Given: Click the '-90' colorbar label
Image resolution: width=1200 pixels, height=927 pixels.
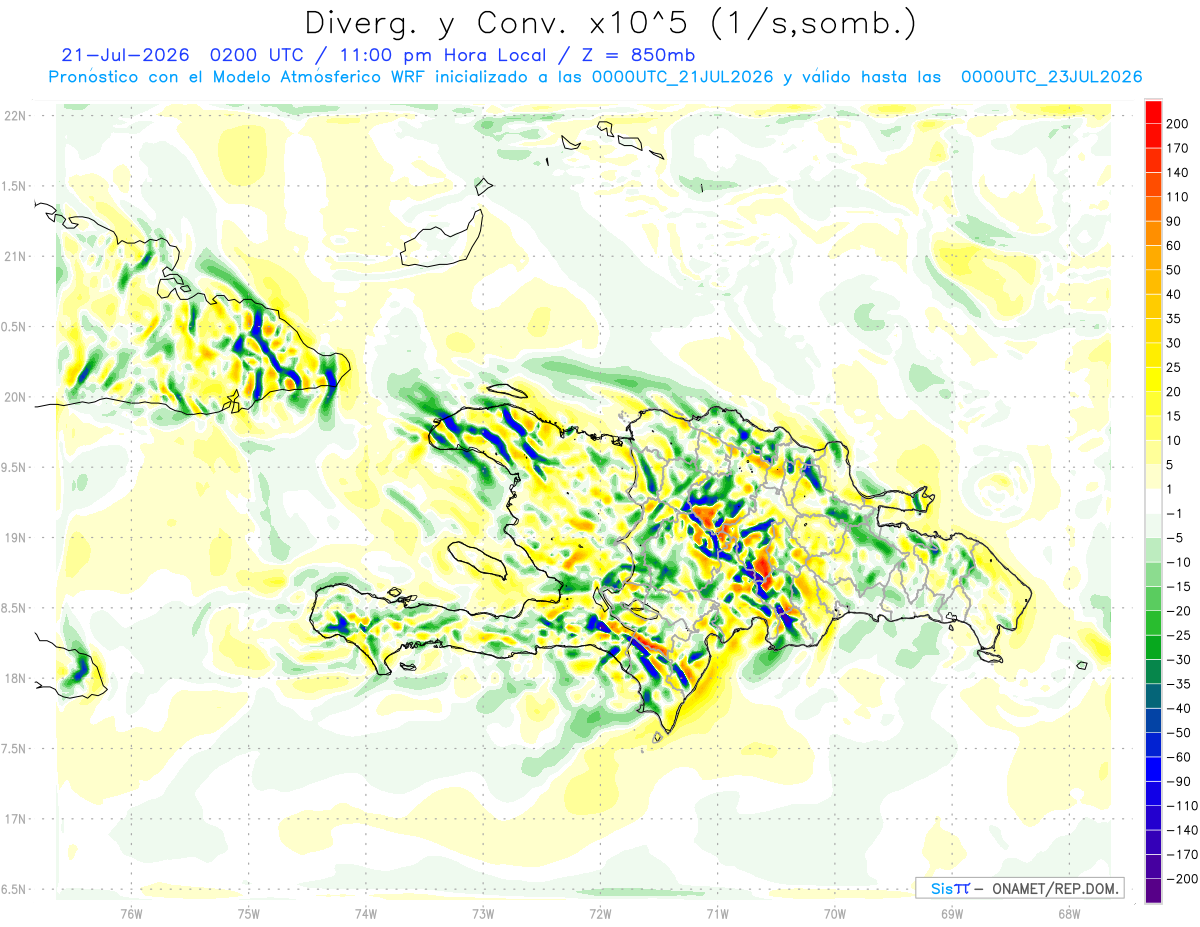Looking at the screenshot, I should tap(1179, 782).
